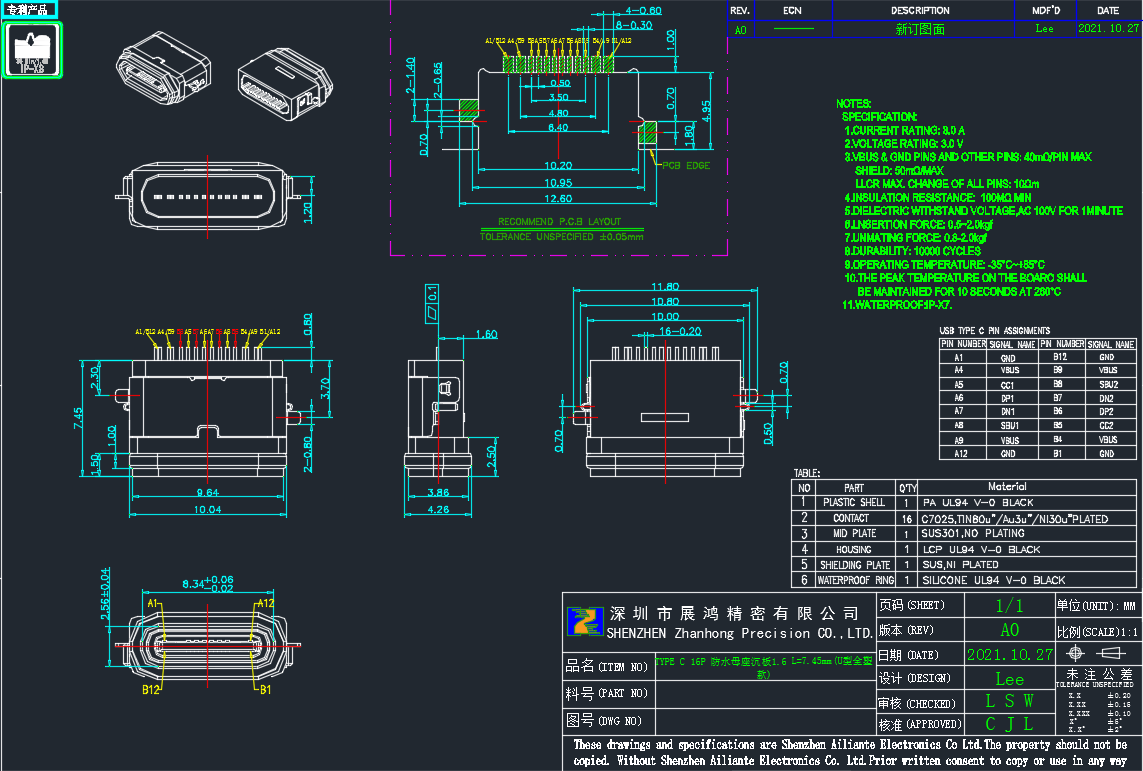The image size is (1143, 771).
Task: Click the checked-by initials L S W
Action: [1010, 701]
